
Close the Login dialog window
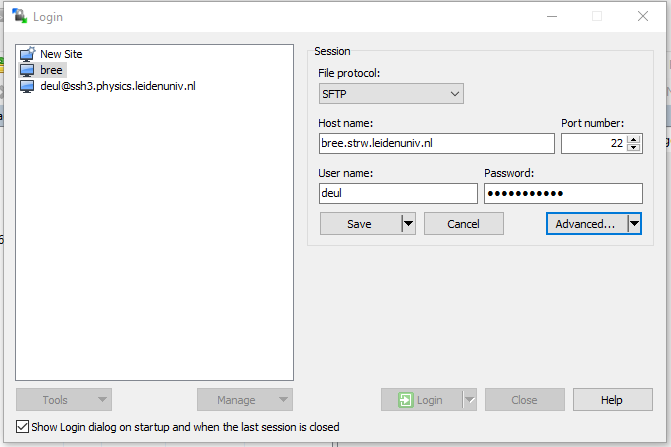click(643, 16)
